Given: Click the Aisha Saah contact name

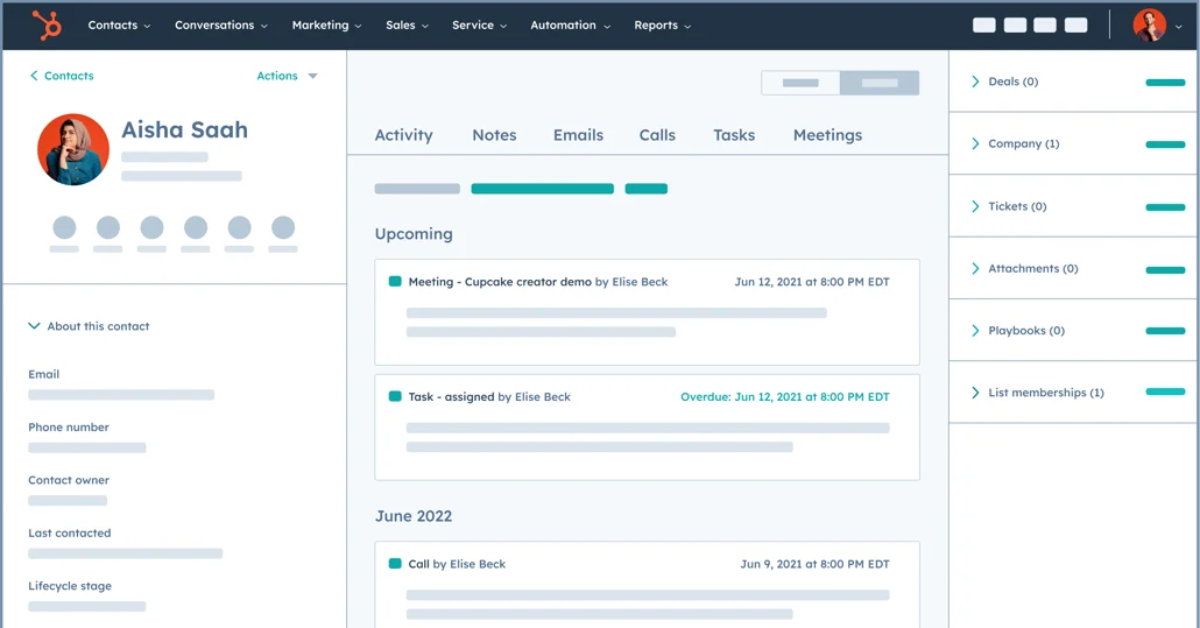Looking at the screenshot, I should [185, 130].
